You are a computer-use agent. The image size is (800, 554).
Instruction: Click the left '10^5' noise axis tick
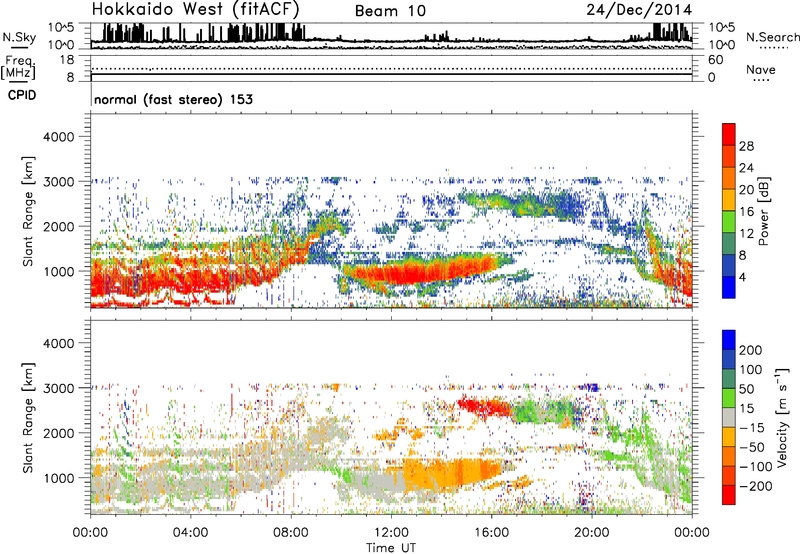(62, 28)
